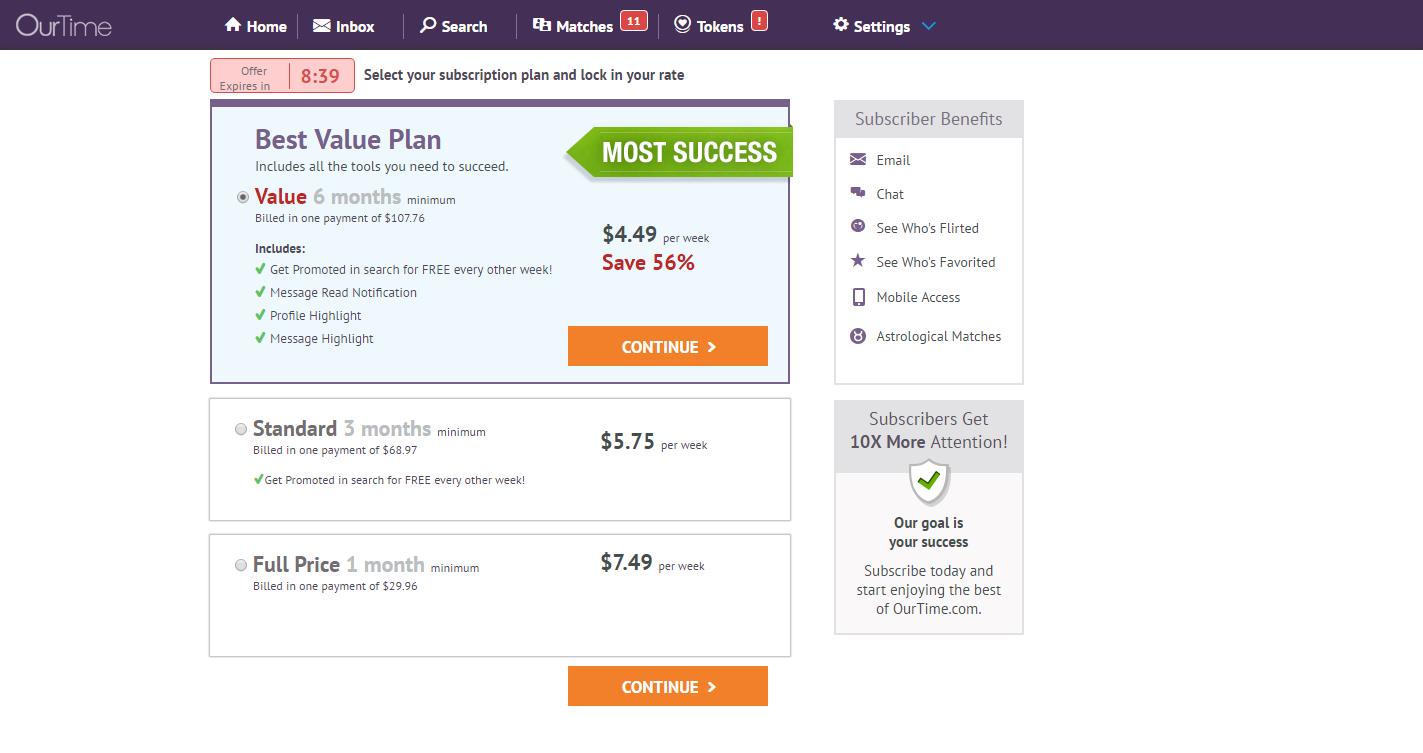Click the Home house icon

click(233, 25)
